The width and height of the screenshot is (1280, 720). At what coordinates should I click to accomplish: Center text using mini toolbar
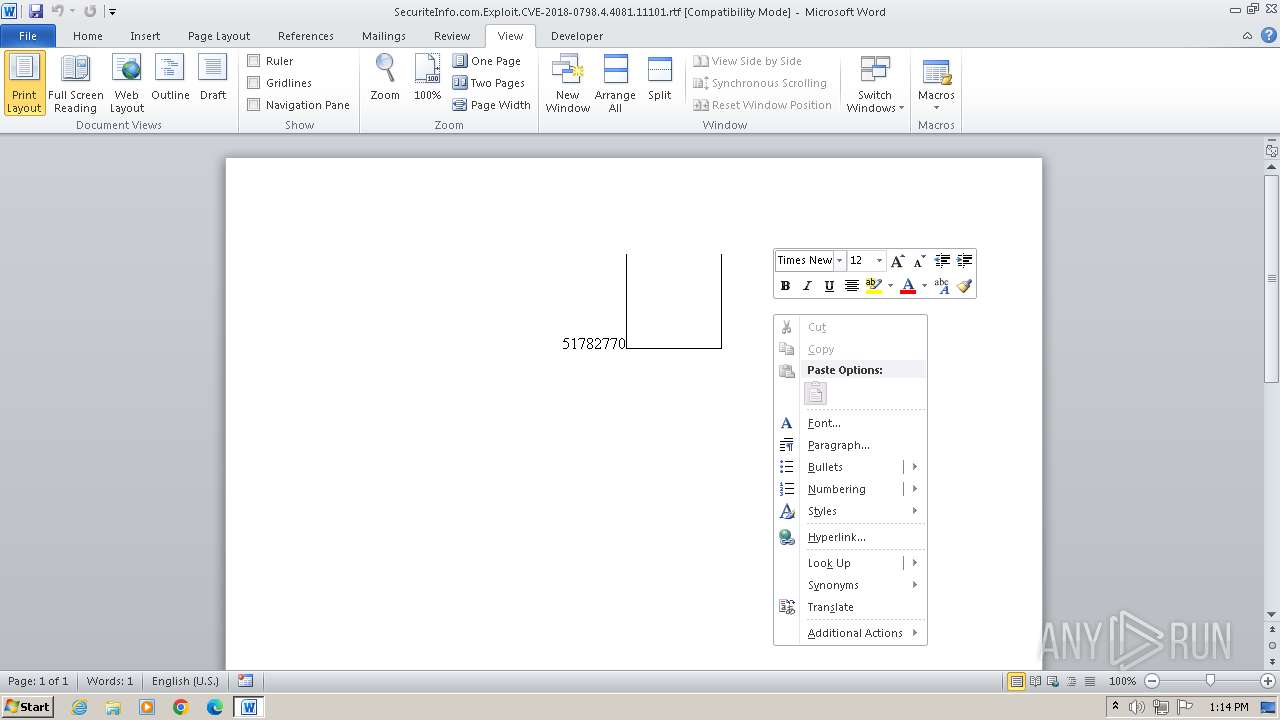coord(851,286)
